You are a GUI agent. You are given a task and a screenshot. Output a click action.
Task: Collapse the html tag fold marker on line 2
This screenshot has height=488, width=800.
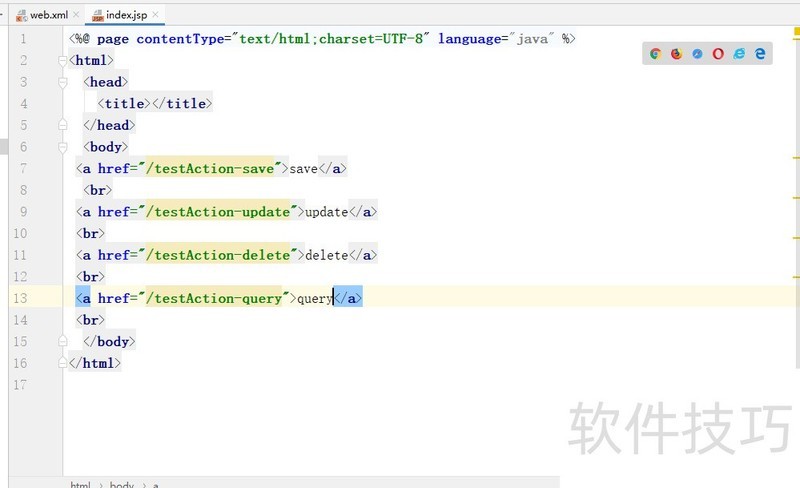[x=63, y=60]
